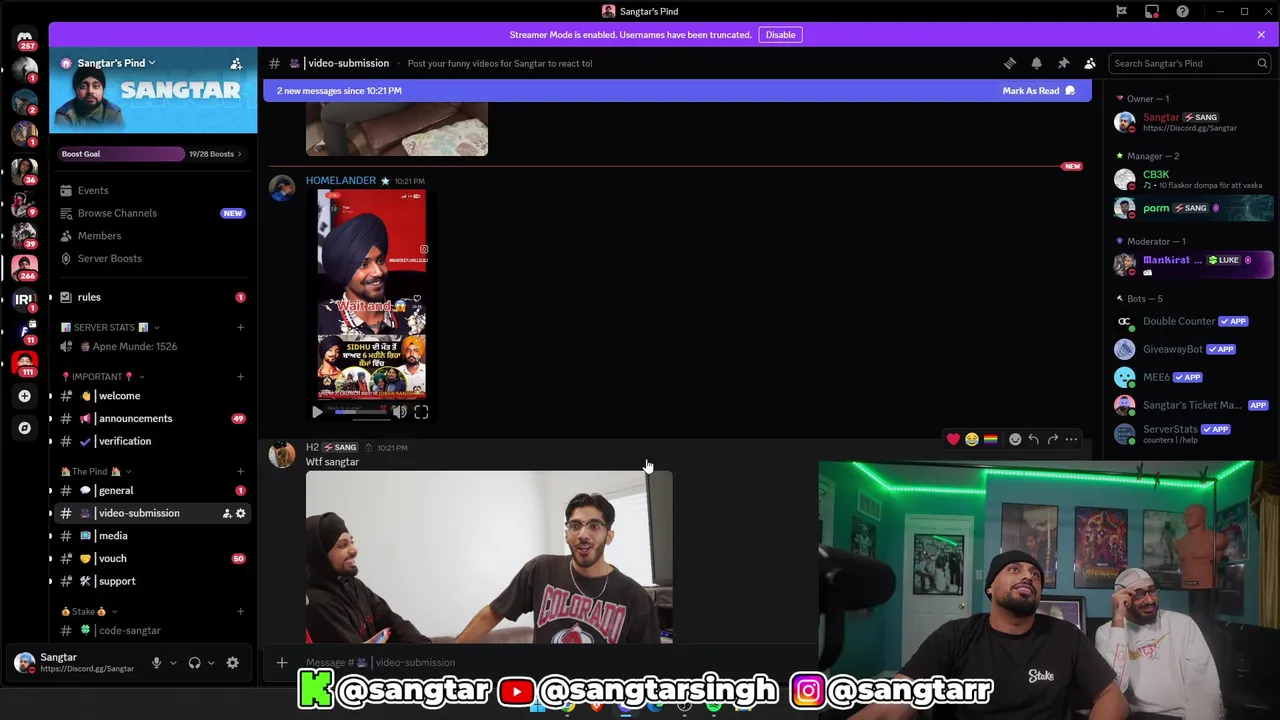Open Discord direct messages home icon
Viewport: 1280px width, 720px height.
coord(25,38)
